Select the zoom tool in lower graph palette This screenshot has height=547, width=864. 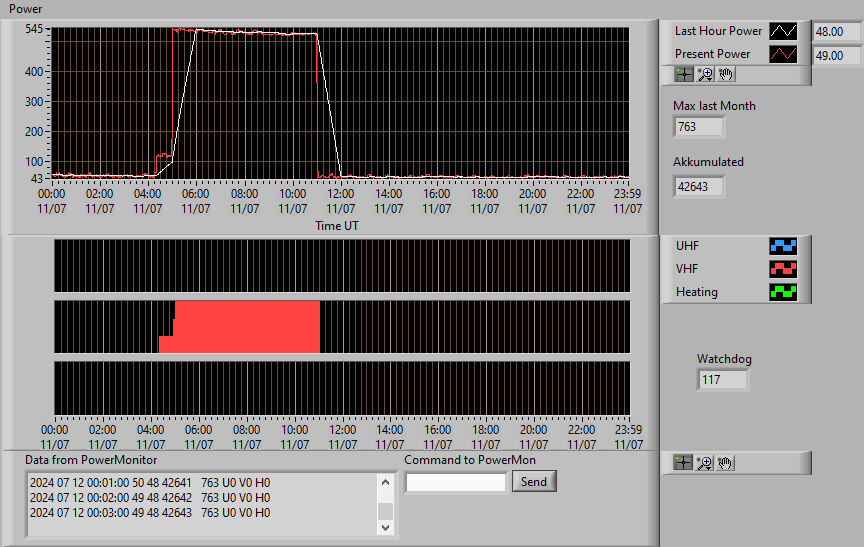pos(704,463)
